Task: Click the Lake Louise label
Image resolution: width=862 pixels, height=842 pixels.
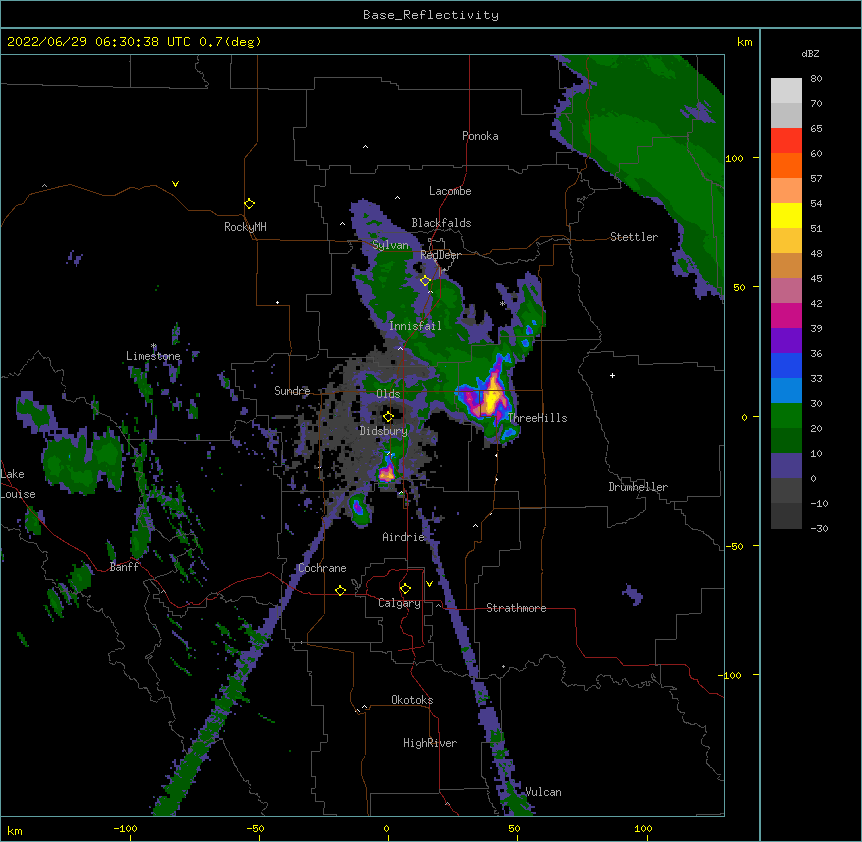Action: (x=17, y=484)
